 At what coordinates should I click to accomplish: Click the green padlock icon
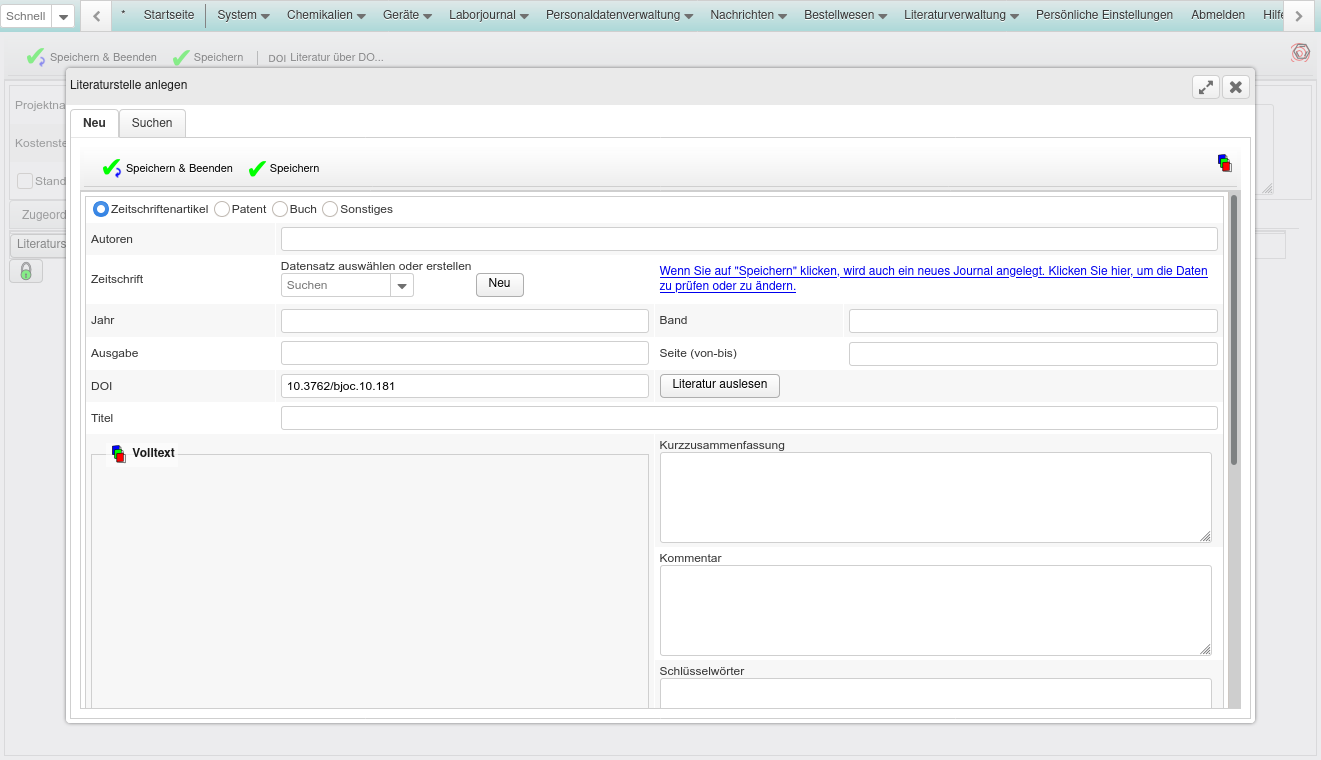click(26, 271)
